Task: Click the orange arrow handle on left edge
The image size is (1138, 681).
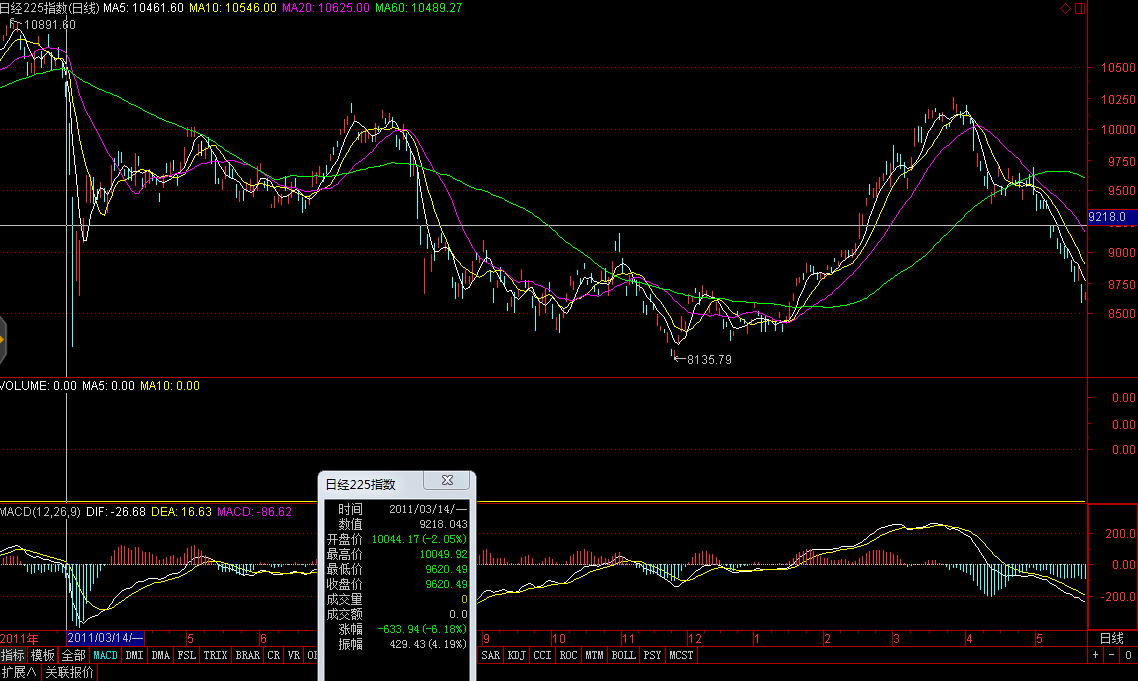Action: (x=3, y=339)
